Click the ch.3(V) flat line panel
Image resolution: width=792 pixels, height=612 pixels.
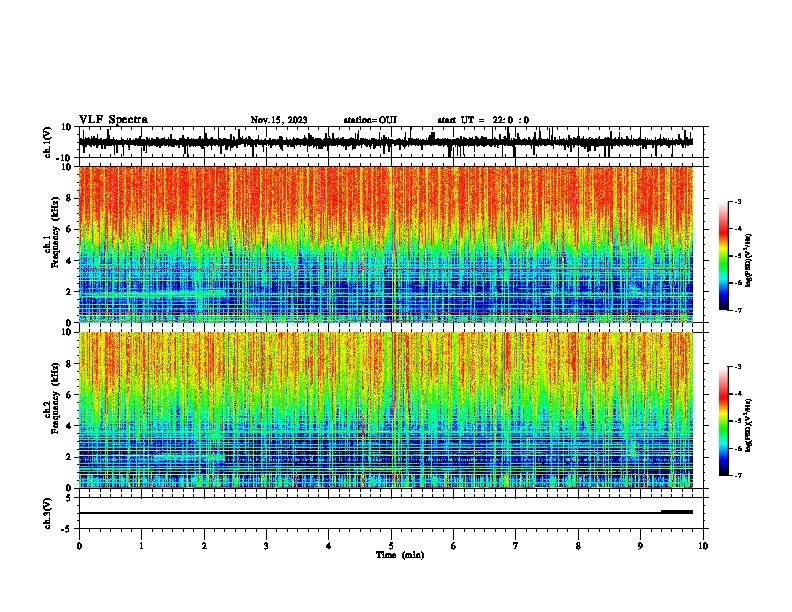pyautogui.click(x=391, y=513)
